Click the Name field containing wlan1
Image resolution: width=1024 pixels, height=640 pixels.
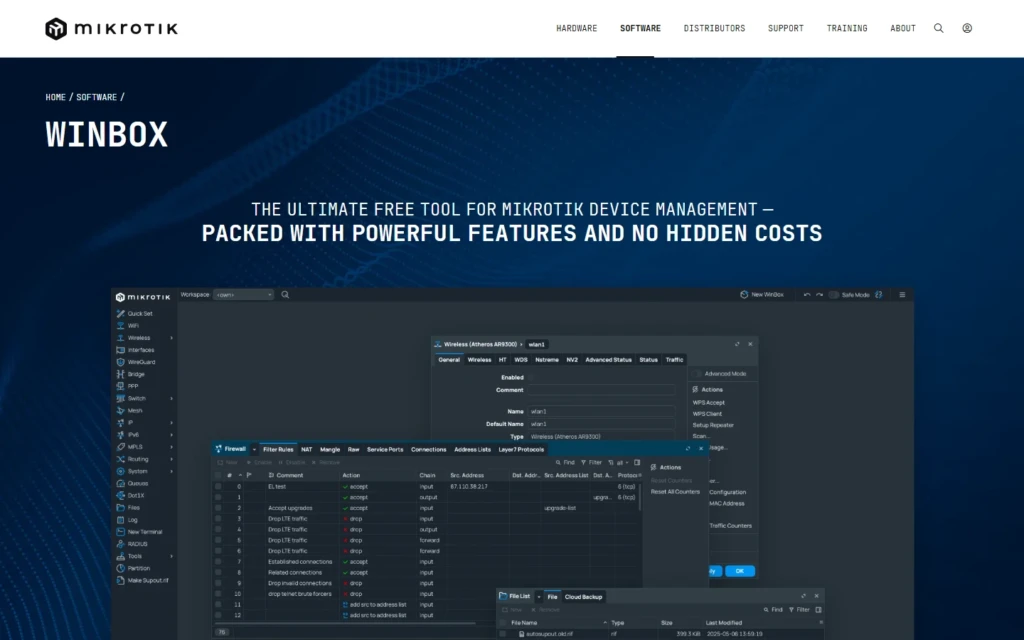point(601,411)
